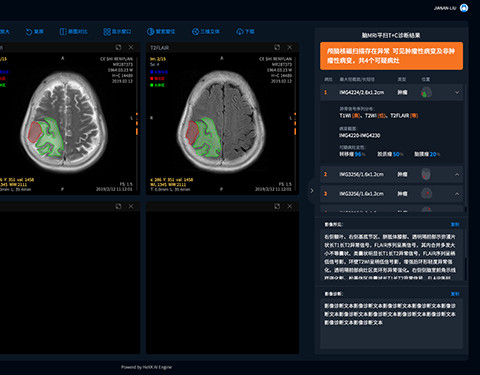
Task: Copy the imaging diagnosis (影像诊断) text
Action: (x=455, y=294)
